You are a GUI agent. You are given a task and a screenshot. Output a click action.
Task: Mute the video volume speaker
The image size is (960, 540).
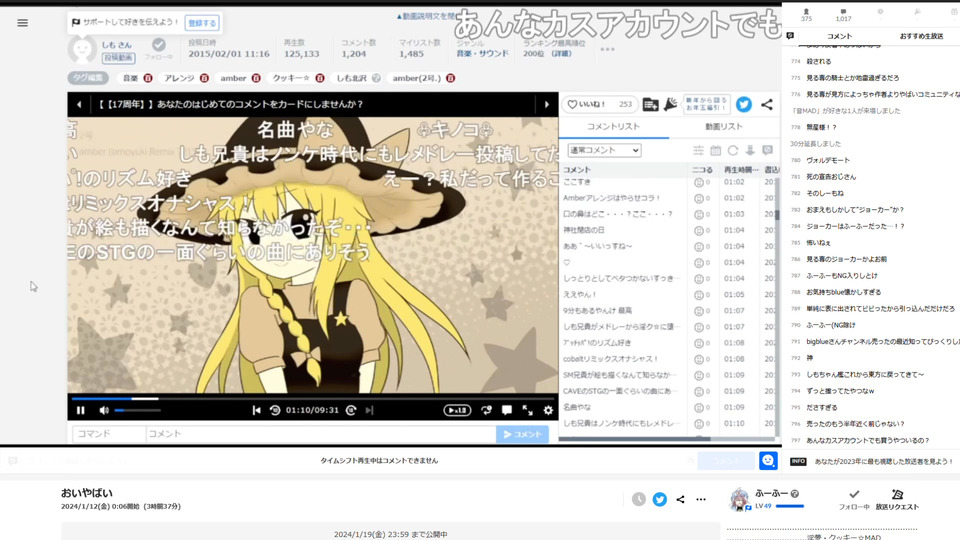(104, 410)
